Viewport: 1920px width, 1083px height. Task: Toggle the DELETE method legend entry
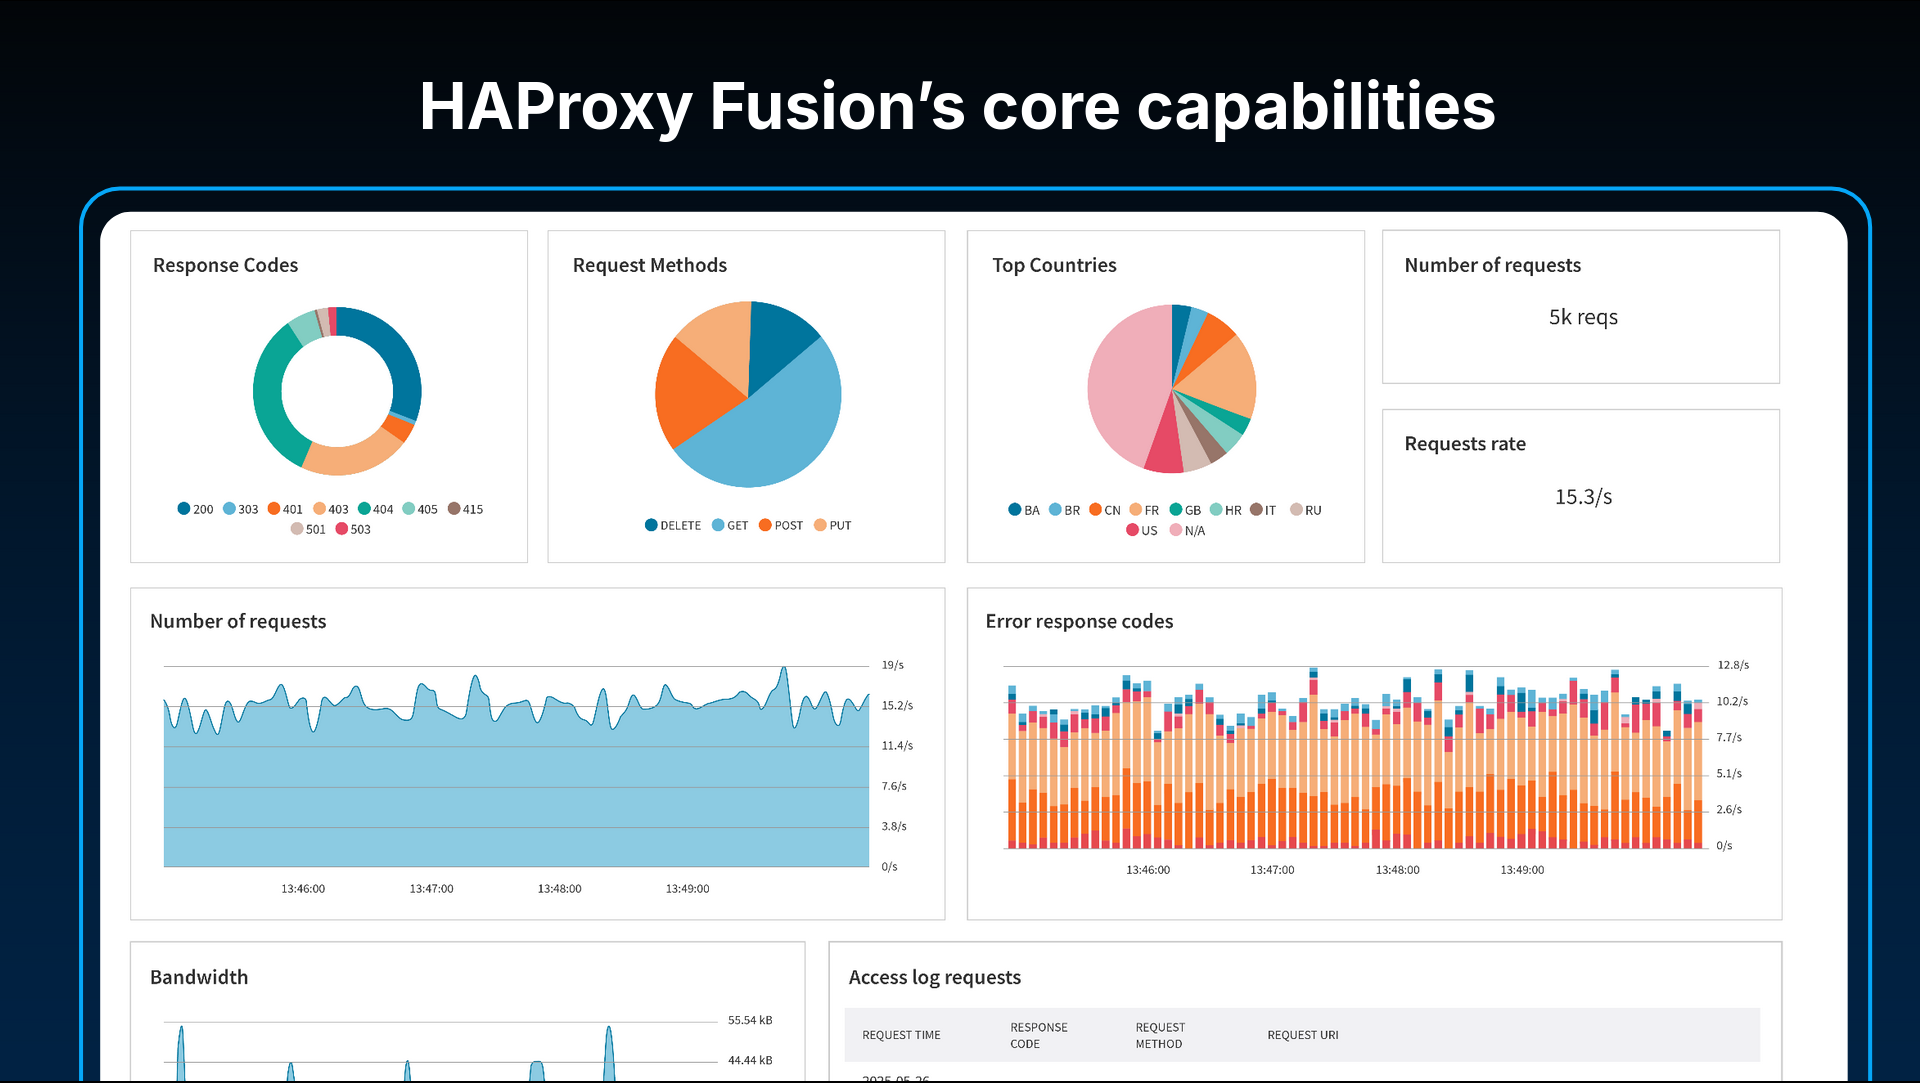tap(673, 525)
